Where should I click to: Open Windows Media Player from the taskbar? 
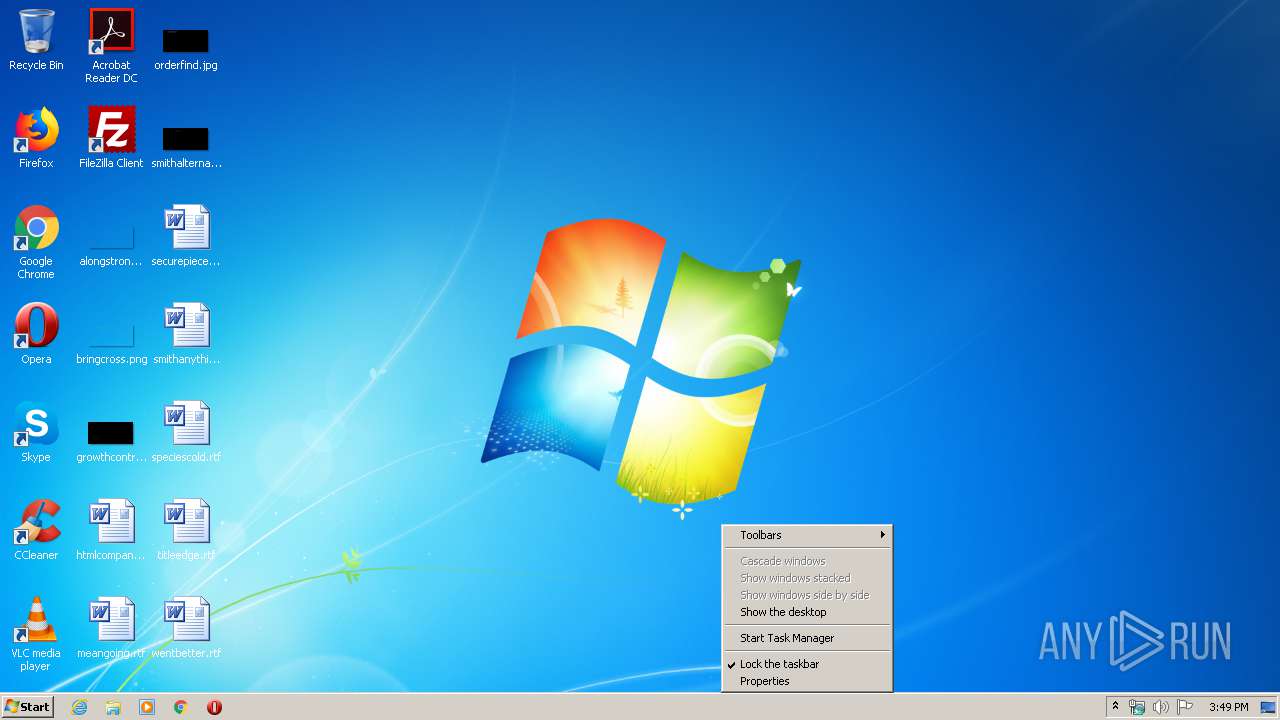pos(147,707)
